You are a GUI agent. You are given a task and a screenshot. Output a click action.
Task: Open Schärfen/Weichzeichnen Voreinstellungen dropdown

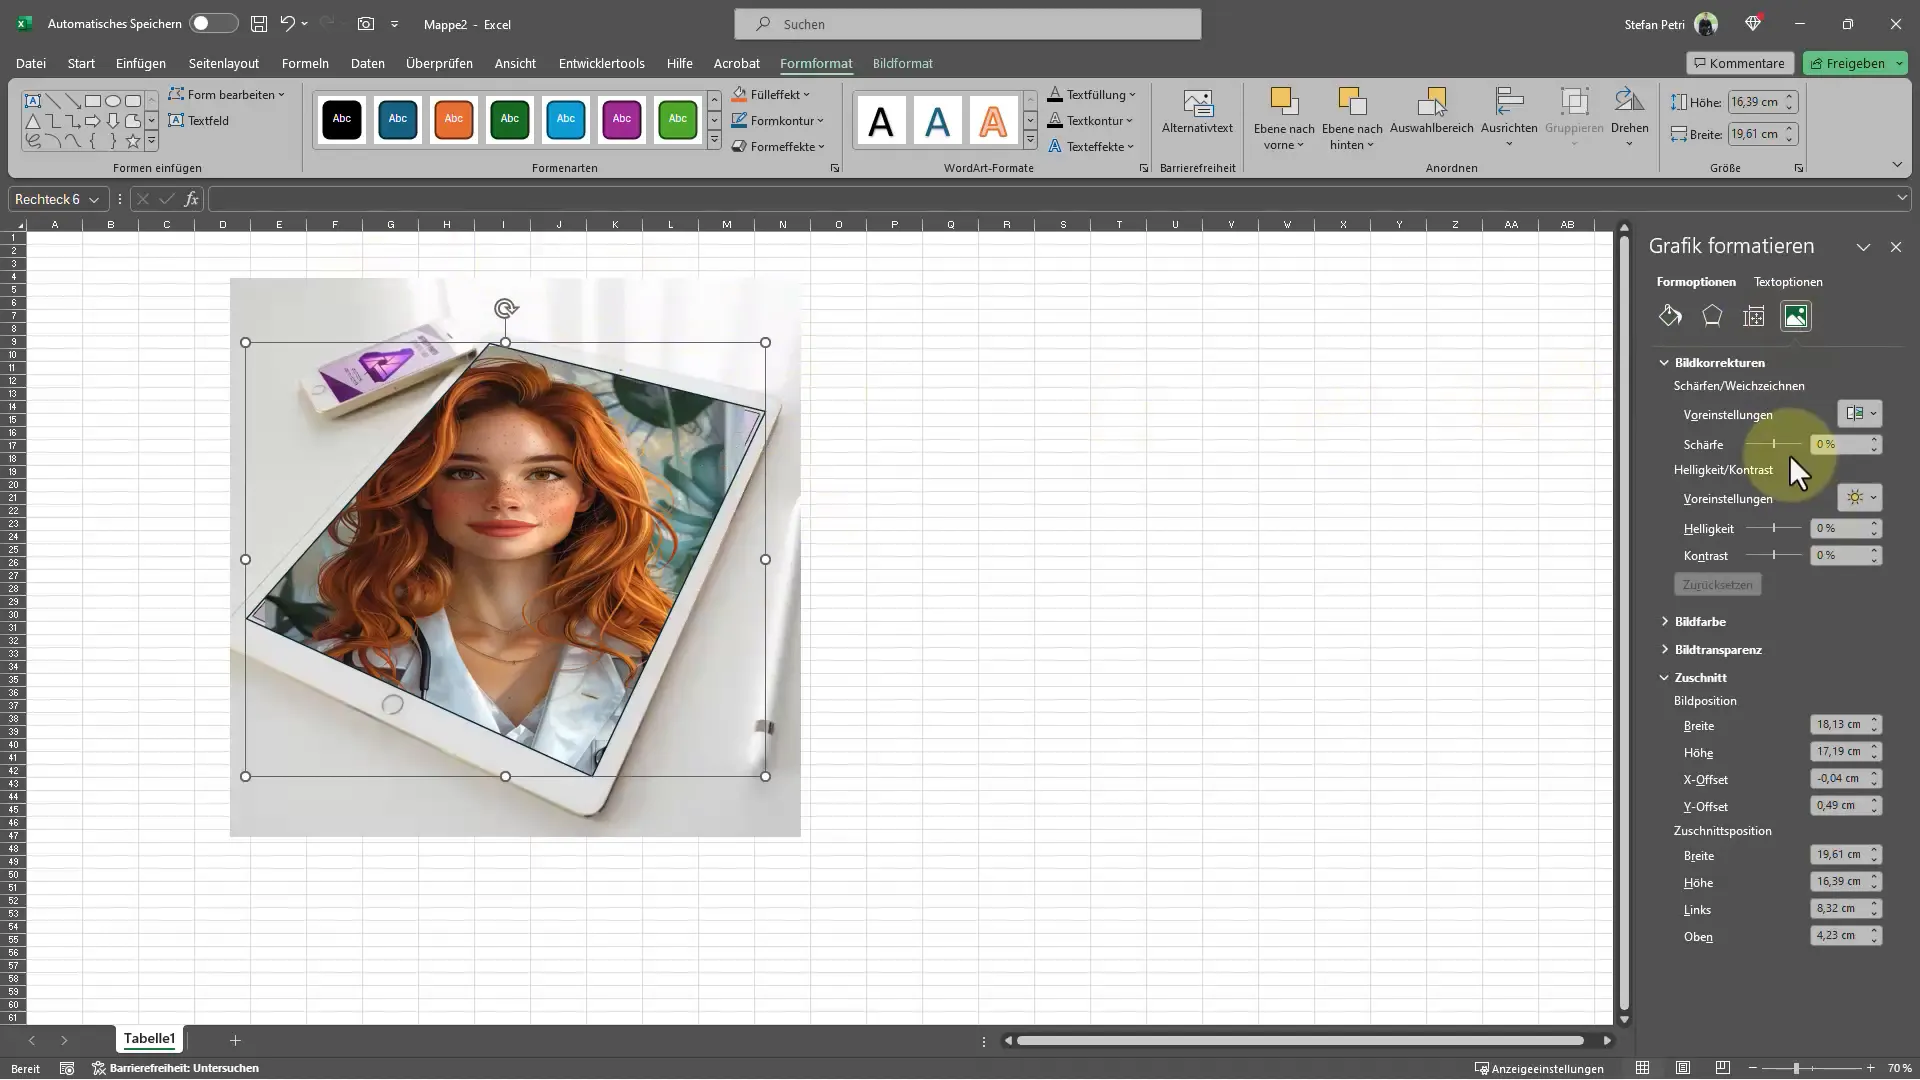point(1860,413)
